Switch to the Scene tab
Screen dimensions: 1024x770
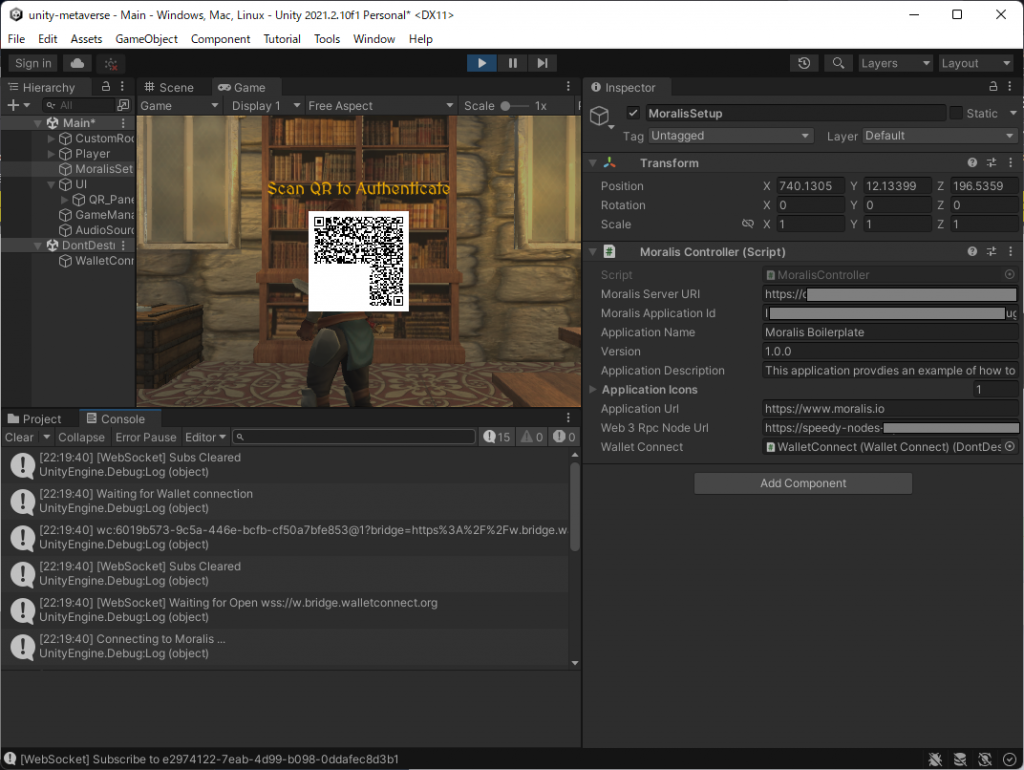[x=169, y=88]
